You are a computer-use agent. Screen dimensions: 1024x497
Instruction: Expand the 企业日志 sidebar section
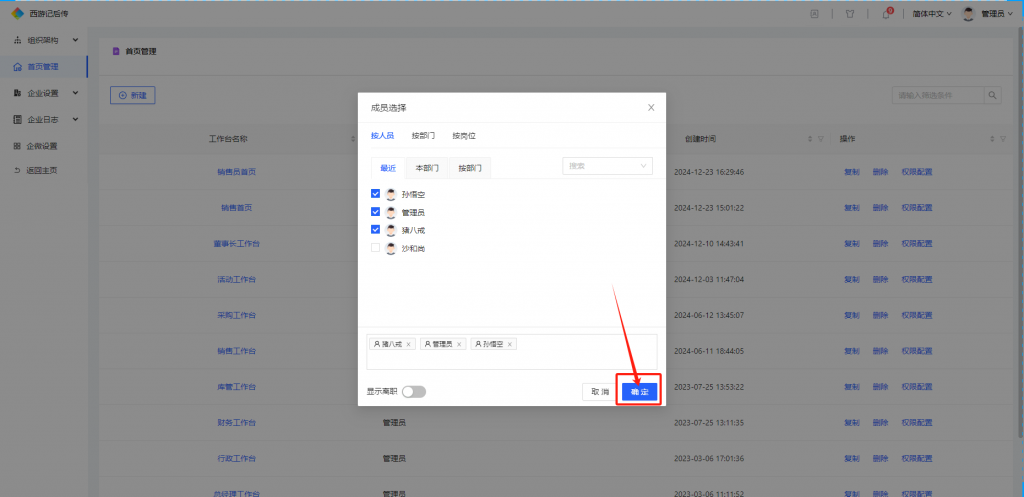pyautogui.click(x=46, y=120)
